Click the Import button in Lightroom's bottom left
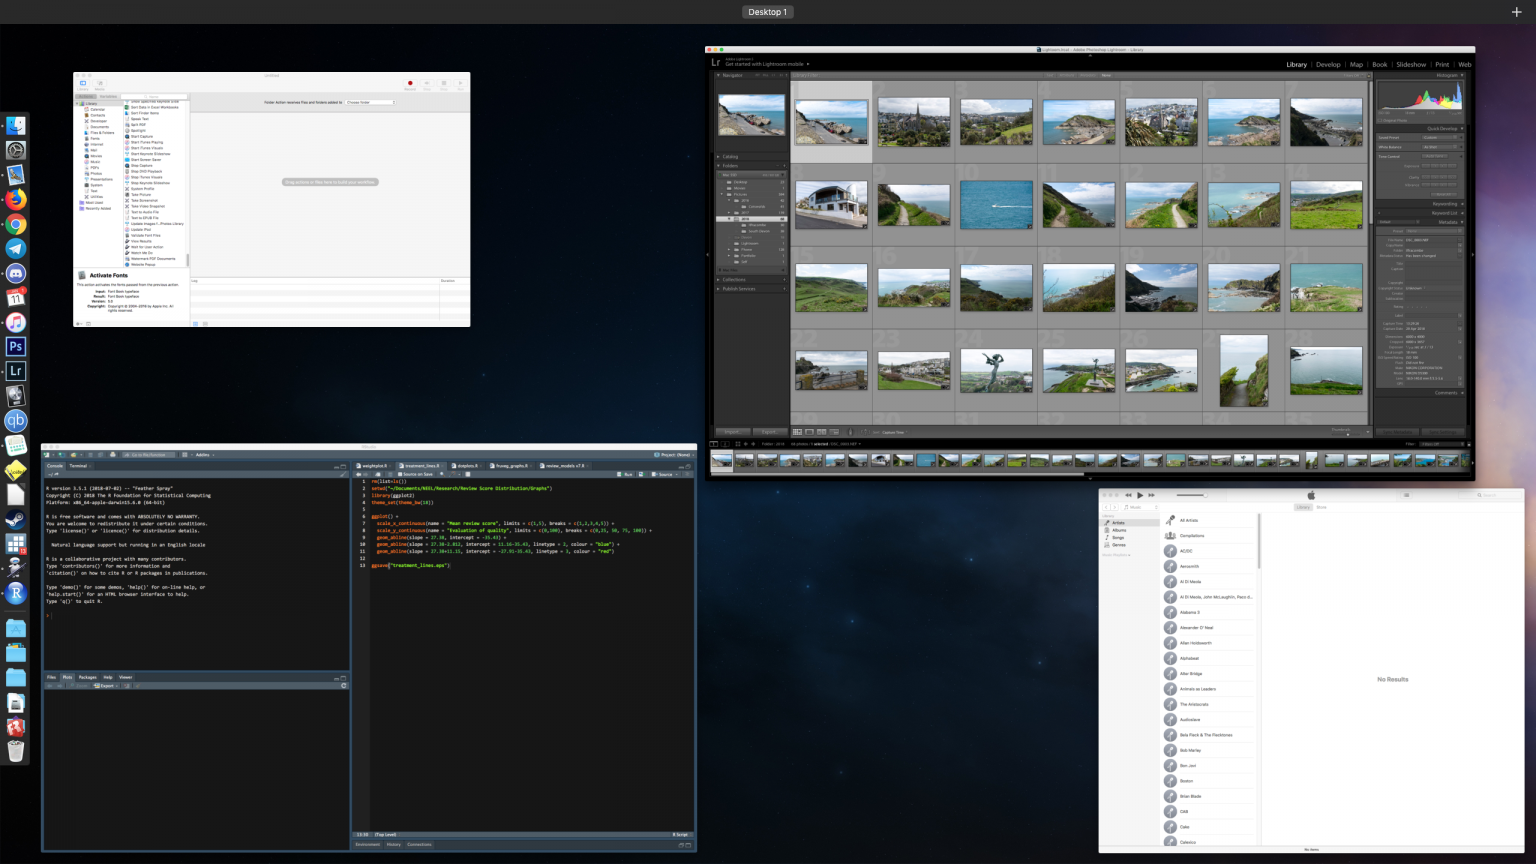The width and height of the screenshot is (1536, 864). [x=733, y=431]
